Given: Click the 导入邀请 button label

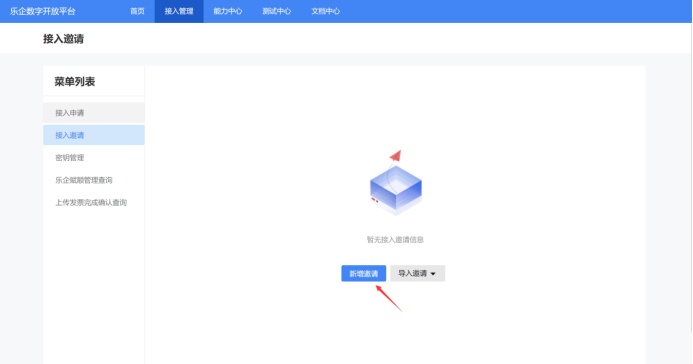Looking at the screenshot, I should (412, 273).
